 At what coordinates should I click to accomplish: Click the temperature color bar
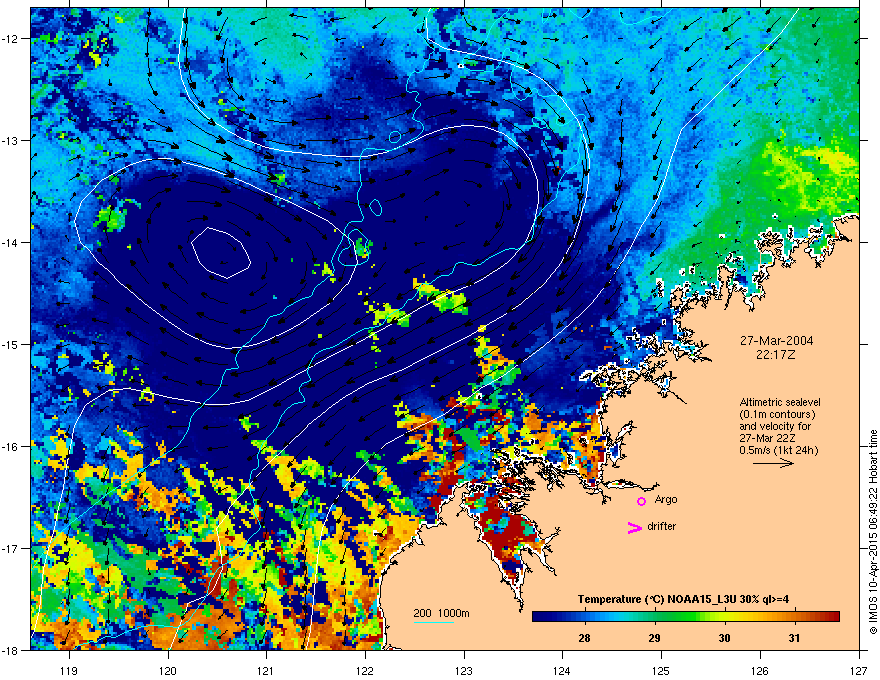point(686,616)
